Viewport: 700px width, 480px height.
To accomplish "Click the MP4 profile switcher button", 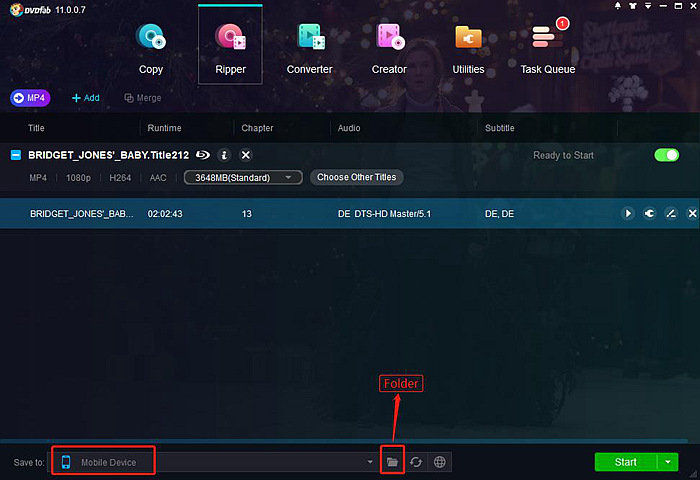I will [x=30, y=98].
